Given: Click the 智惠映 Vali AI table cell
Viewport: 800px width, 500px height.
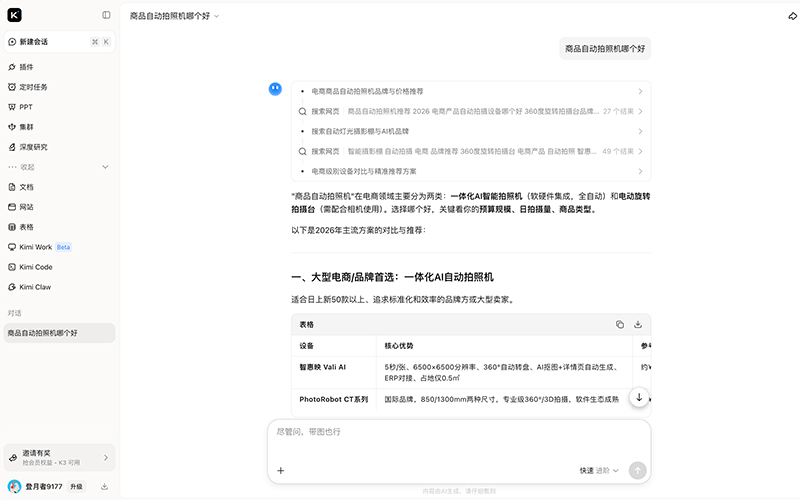Looking at the screenshot, I should click(334, 372).
